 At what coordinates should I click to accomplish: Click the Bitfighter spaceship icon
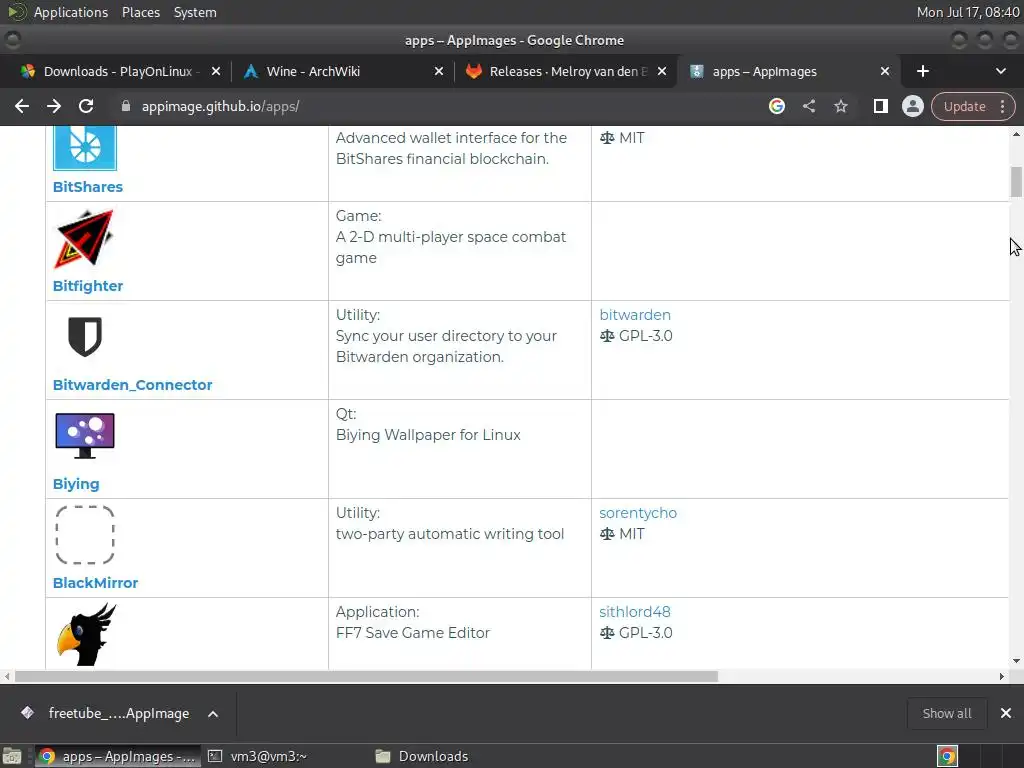pos(84,239)
